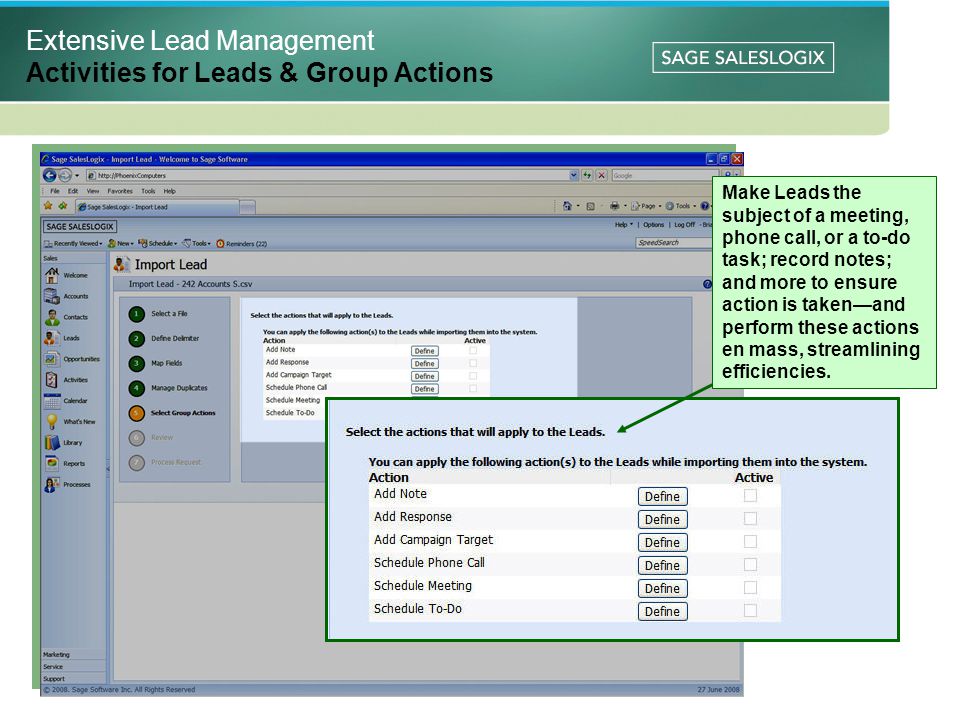The image size is (960, 720).
Task: Open the browser Edit menu
Action: [x=73, y=191]
